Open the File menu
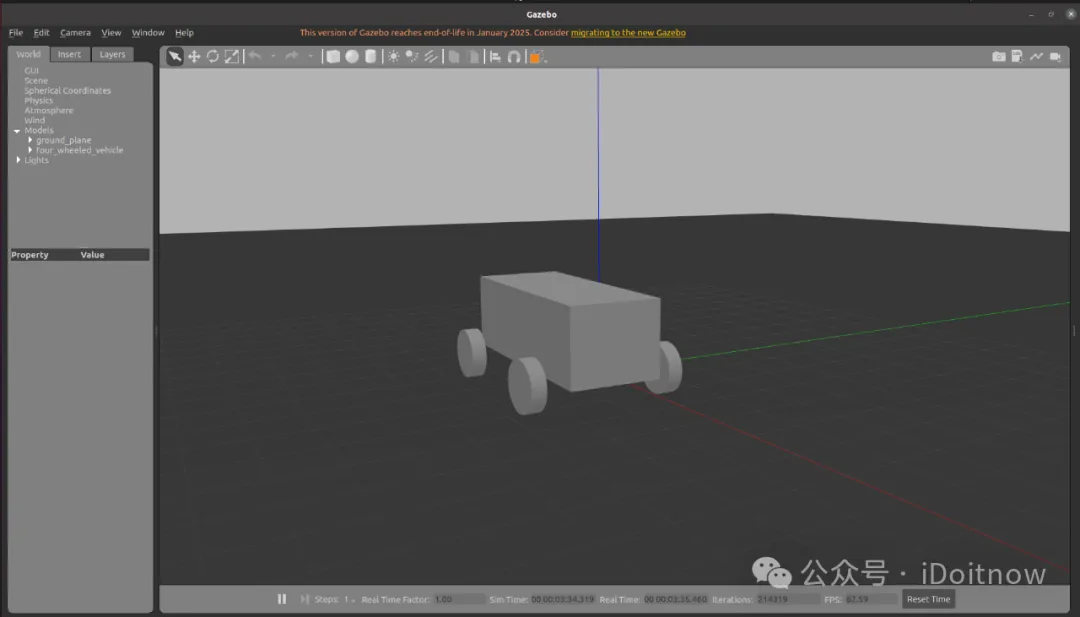The height and width of the screenshot is (617, 1080). [x=16, y=32]
